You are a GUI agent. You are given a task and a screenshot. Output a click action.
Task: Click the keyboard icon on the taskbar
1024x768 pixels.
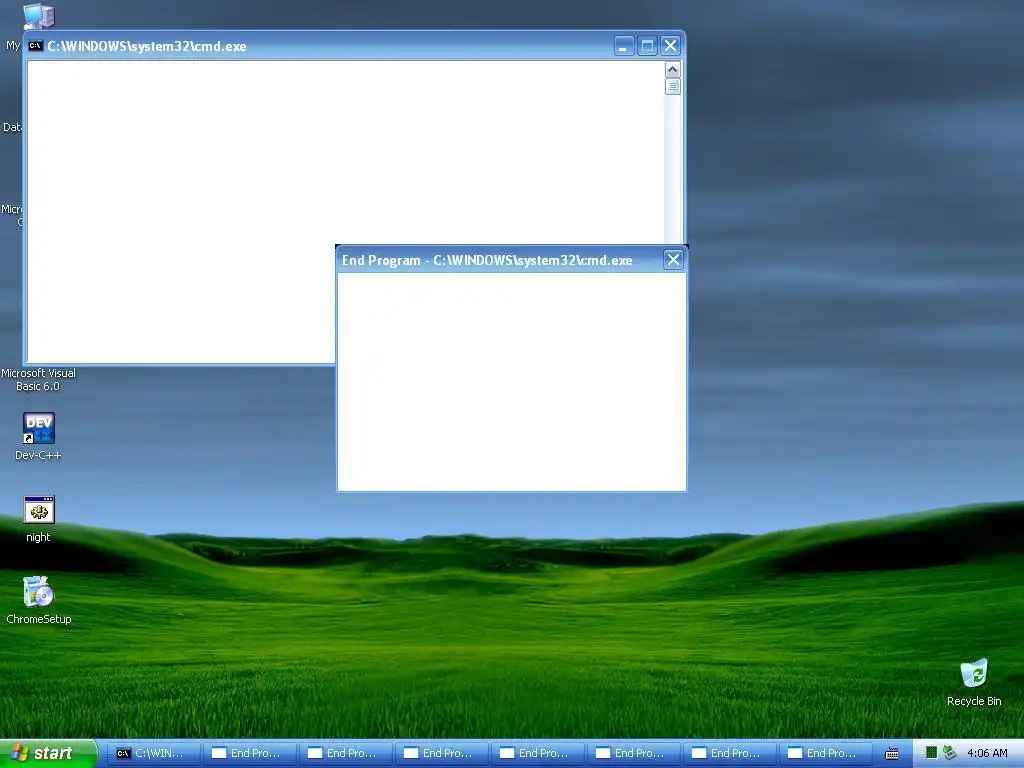click(x=891, y=754)
